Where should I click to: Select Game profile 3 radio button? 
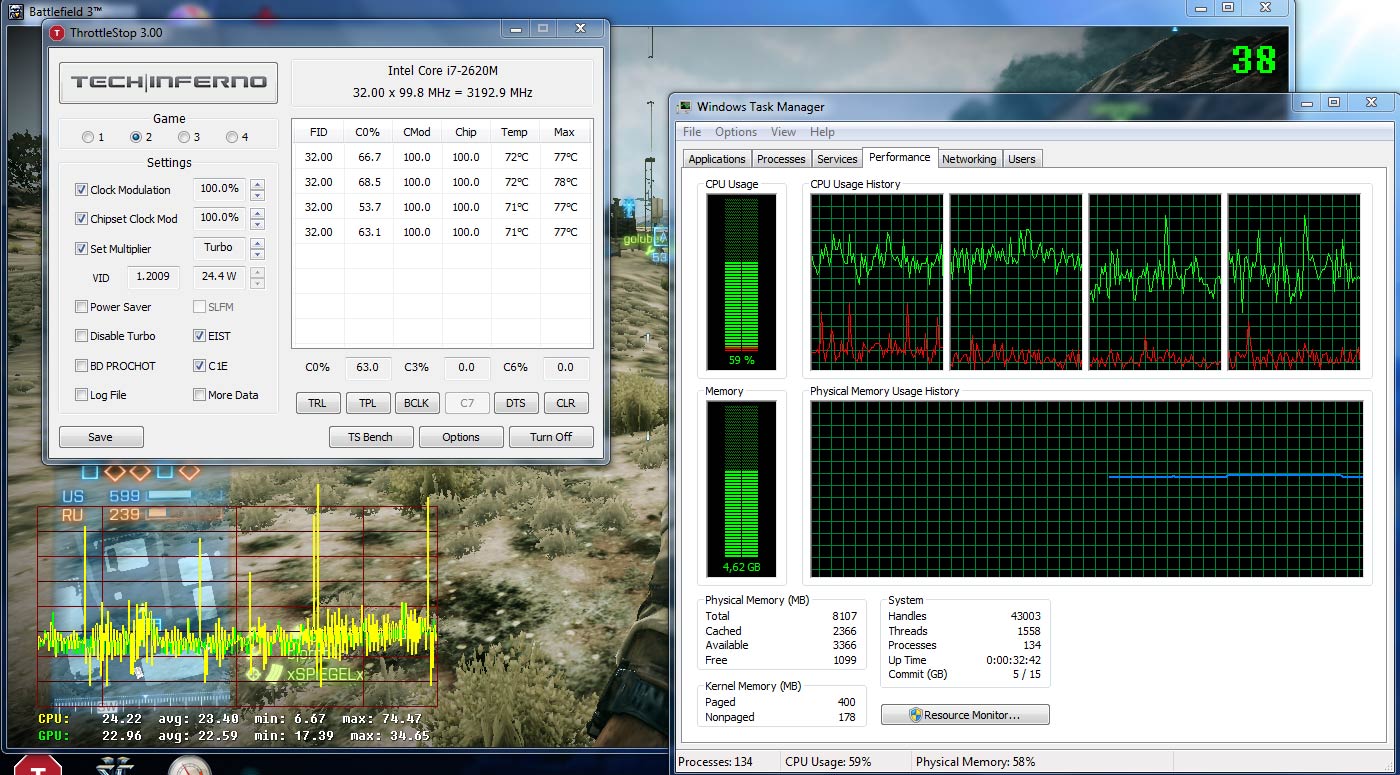coord(184,137)
